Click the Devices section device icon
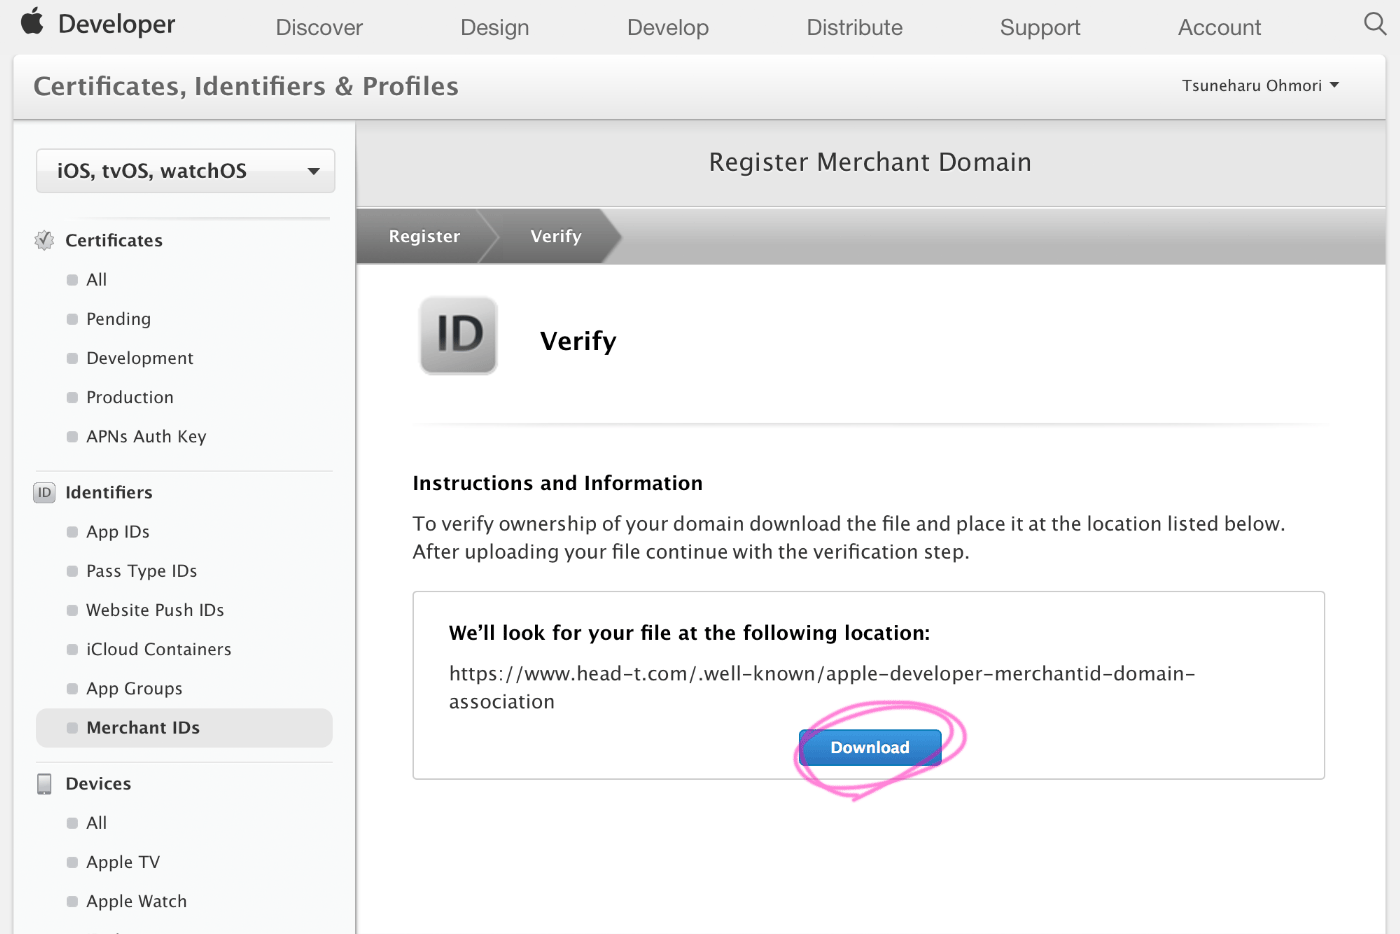 click(x=44, y=784)
